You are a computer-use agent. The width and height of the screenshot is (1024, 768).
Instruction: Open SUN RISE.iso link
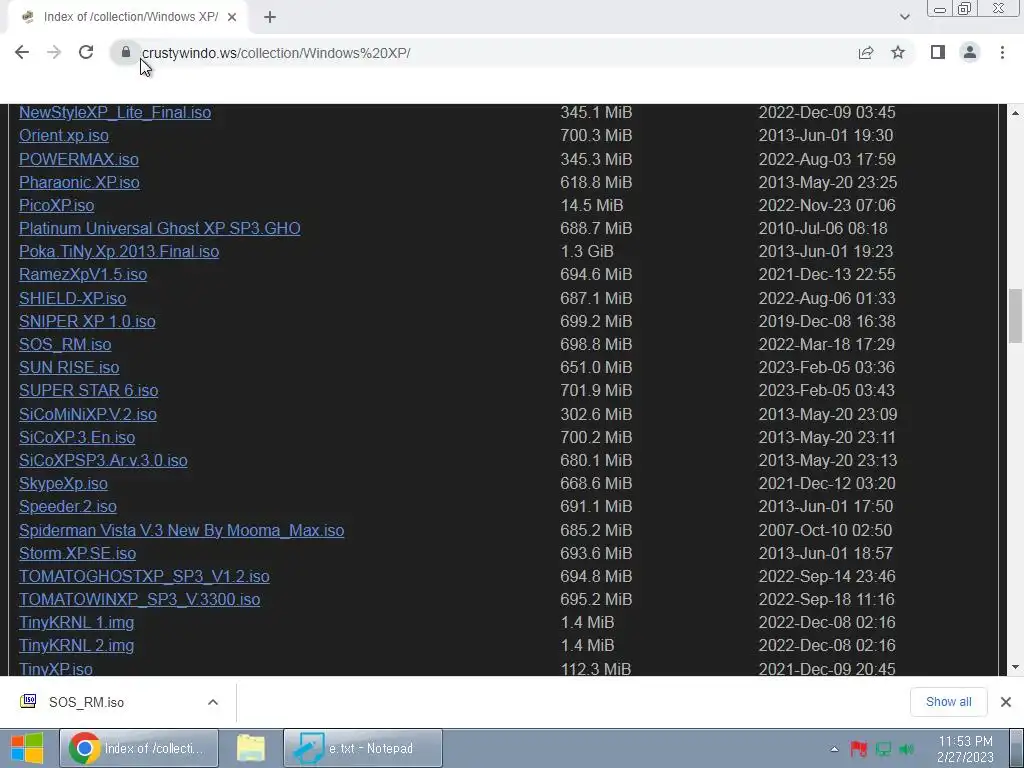click(x=69, y=367)
